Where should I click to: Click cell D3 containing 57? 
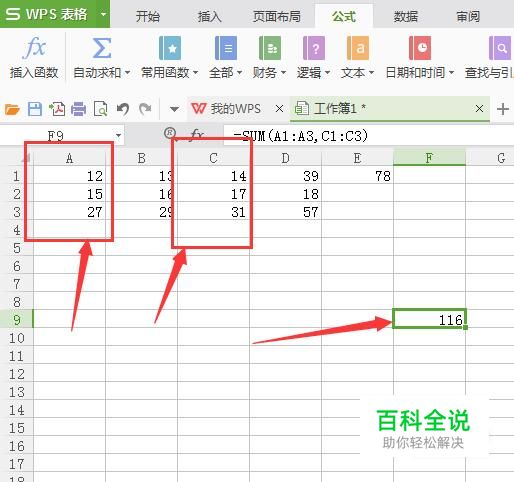click(x=285, y=212)
